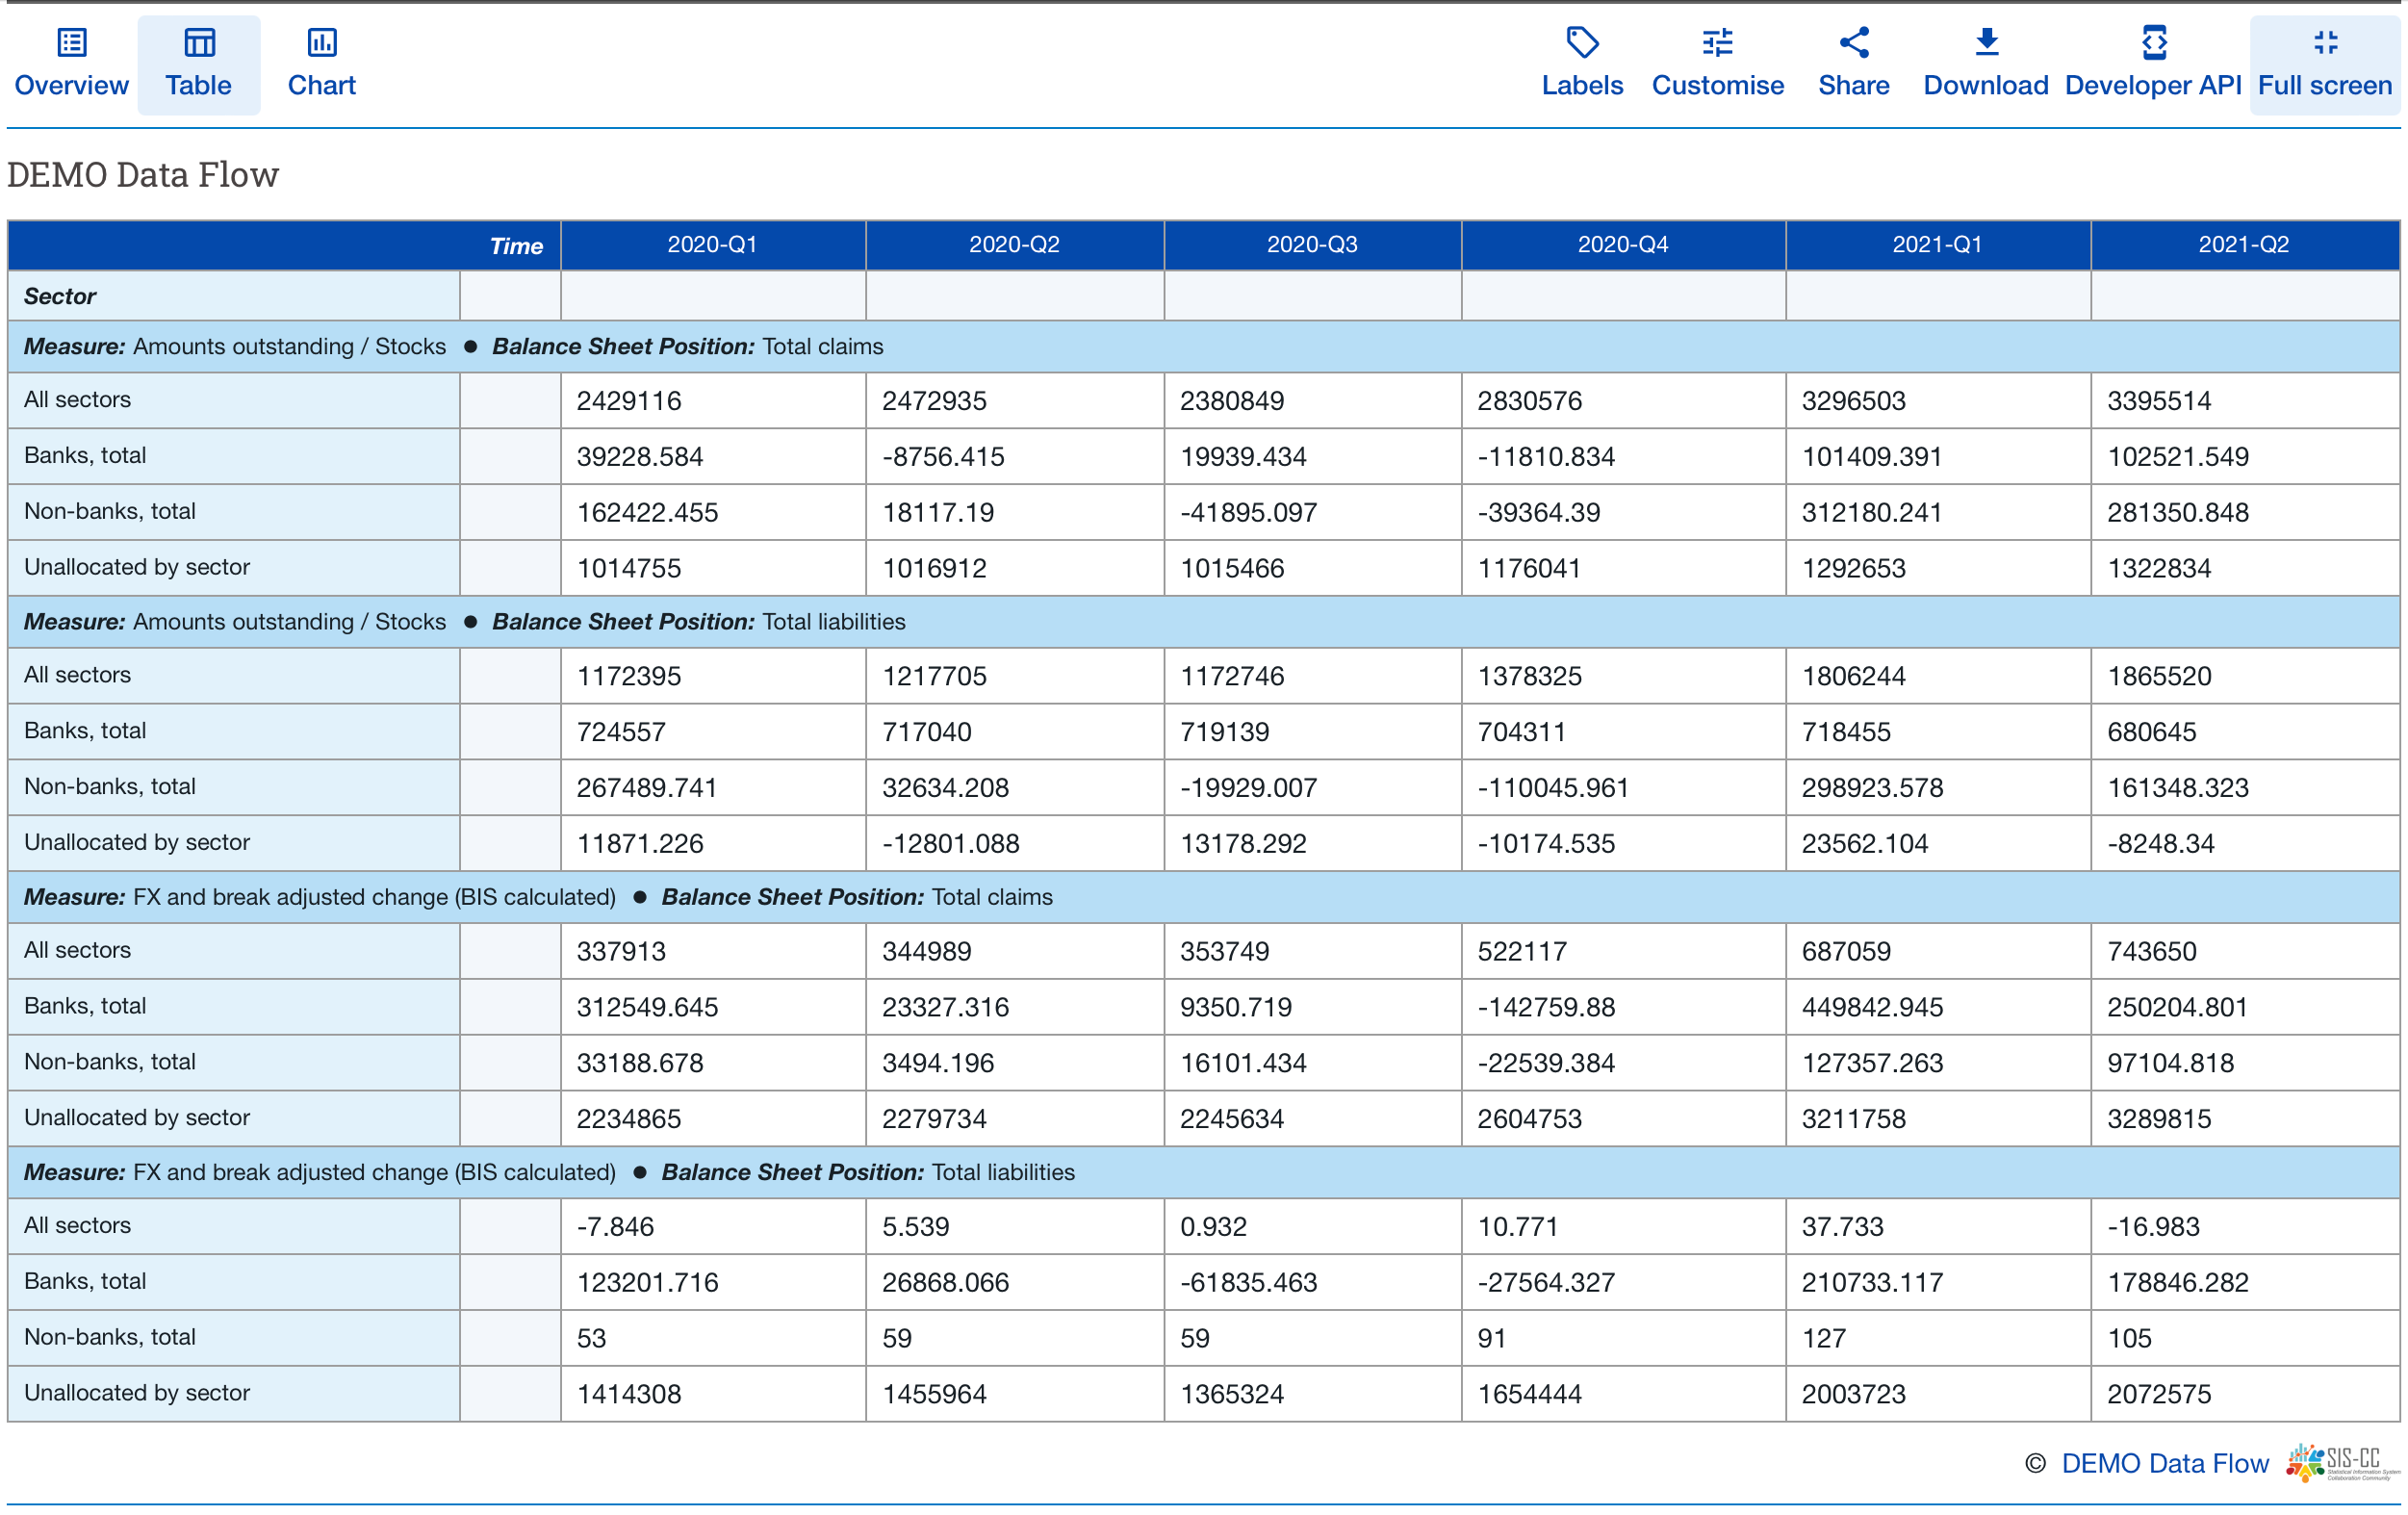The height and width of the screenshot is (1515, 2408).
Task: Click the Sector row header
Action: click(x=60, y=296)
